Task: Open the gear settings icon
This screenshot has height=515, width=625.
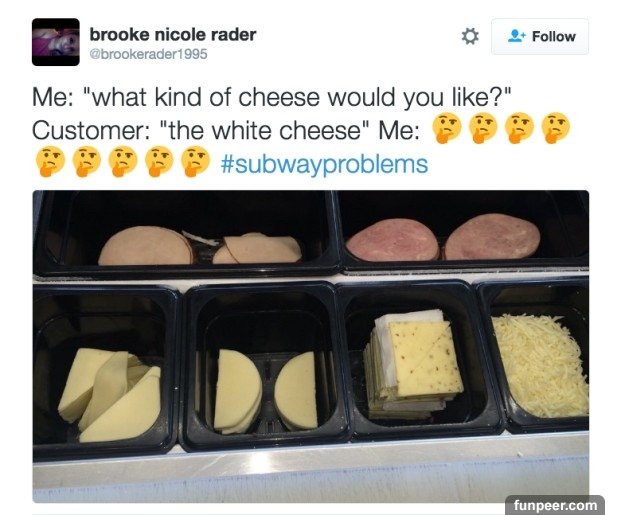Action: click(x=470, y=36)
